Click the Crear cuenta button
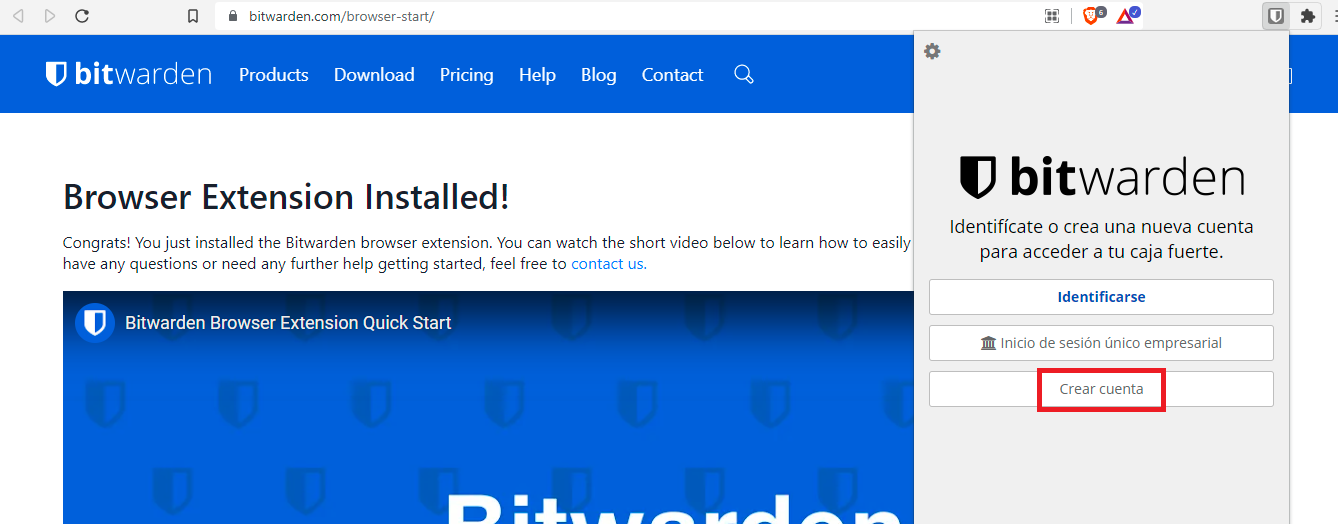Screen dimensions: 1338x524 pyautogui.click(x=1101, y=389)
